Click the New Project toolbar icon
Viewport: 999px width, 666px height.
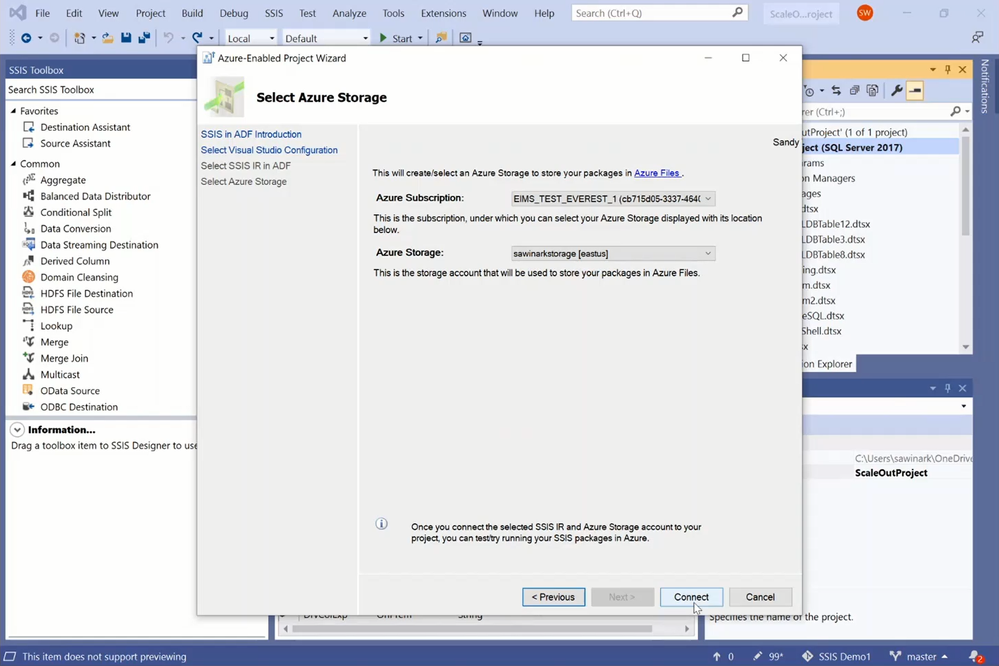click(80, 38)
